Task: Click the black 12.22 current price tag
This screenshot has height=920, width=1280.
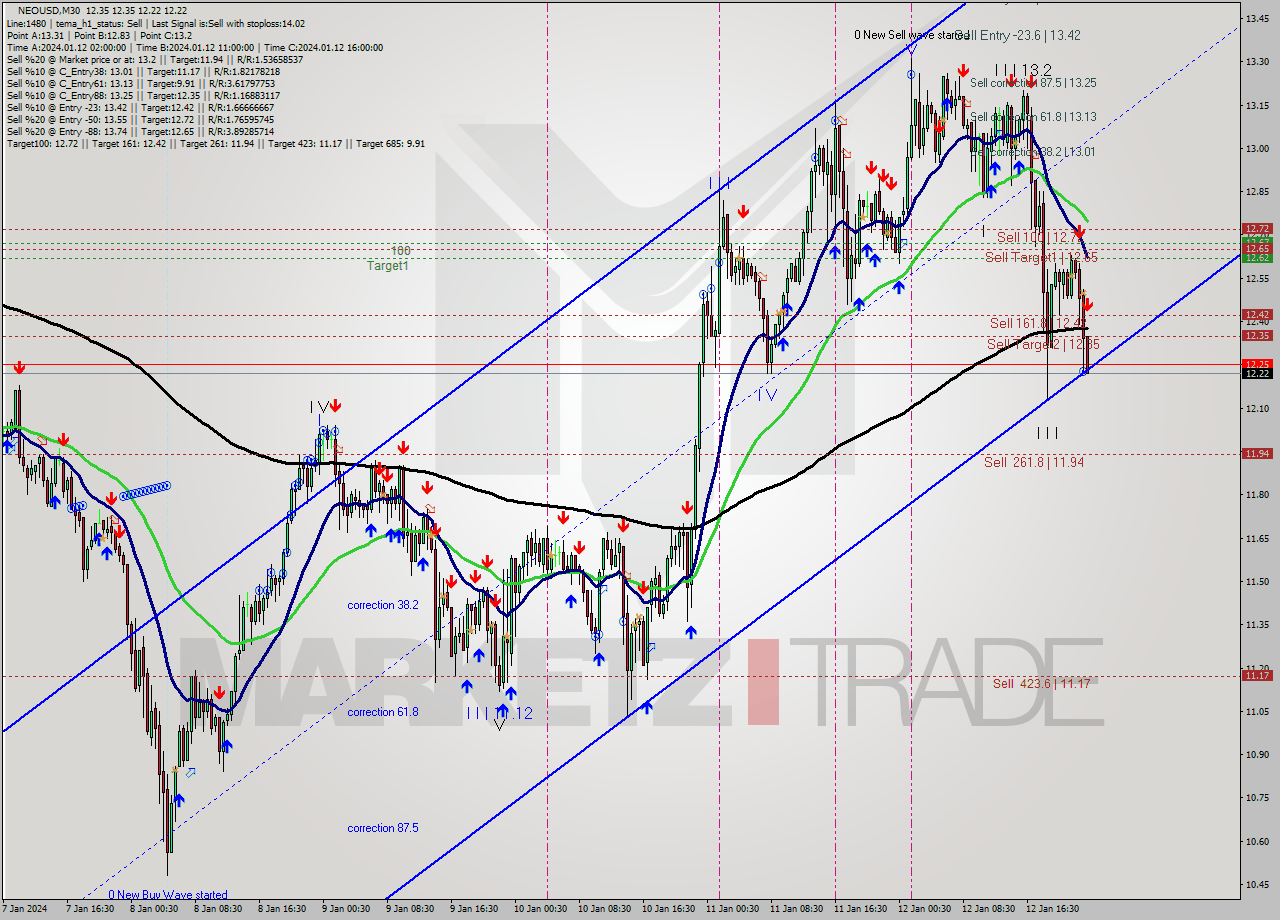Action: click(x=1257, y=373)
